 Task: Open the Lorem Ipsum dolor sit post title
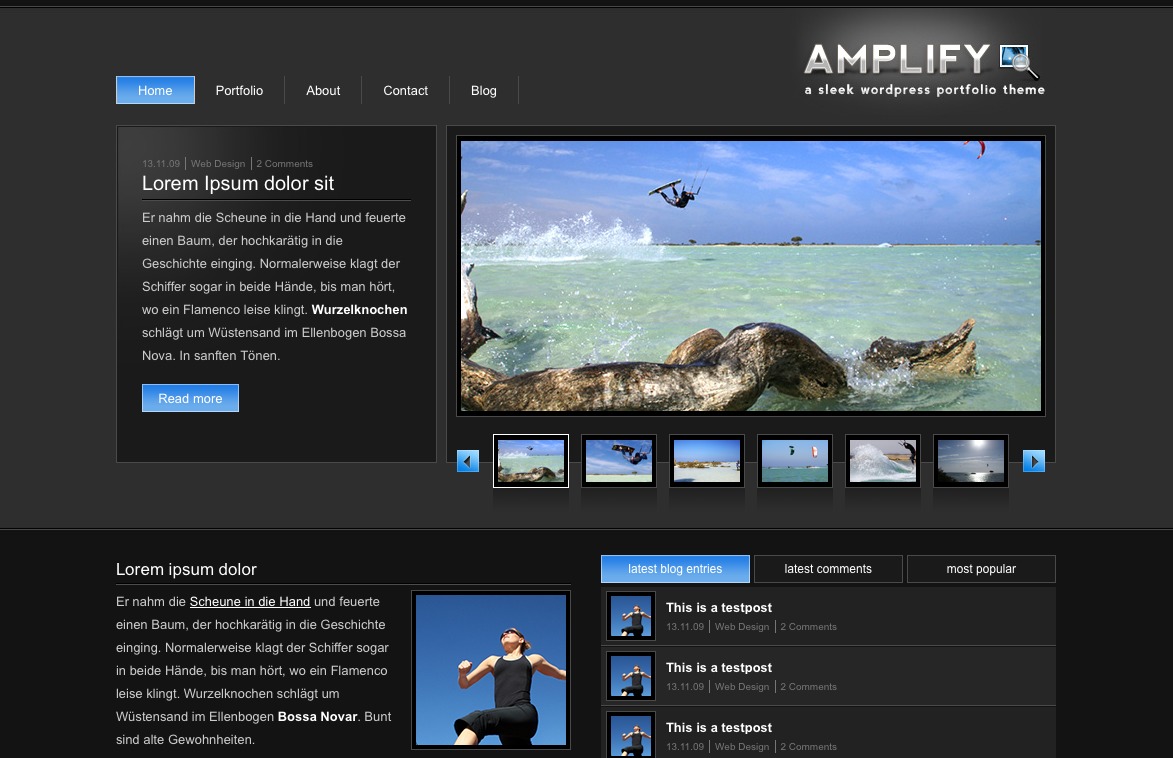pyautogui.click(x=238, y=183)
